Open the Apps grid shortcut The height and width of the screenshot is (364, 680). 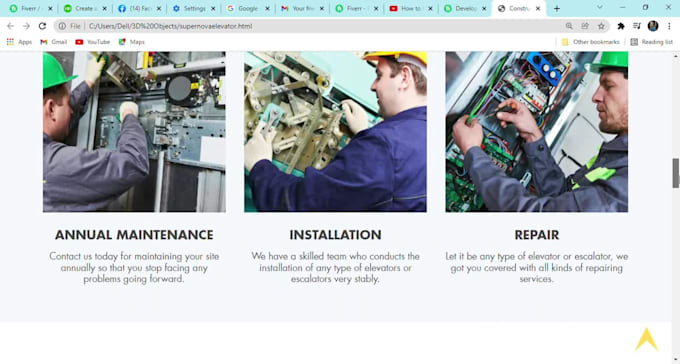click(x=19, y=42)
